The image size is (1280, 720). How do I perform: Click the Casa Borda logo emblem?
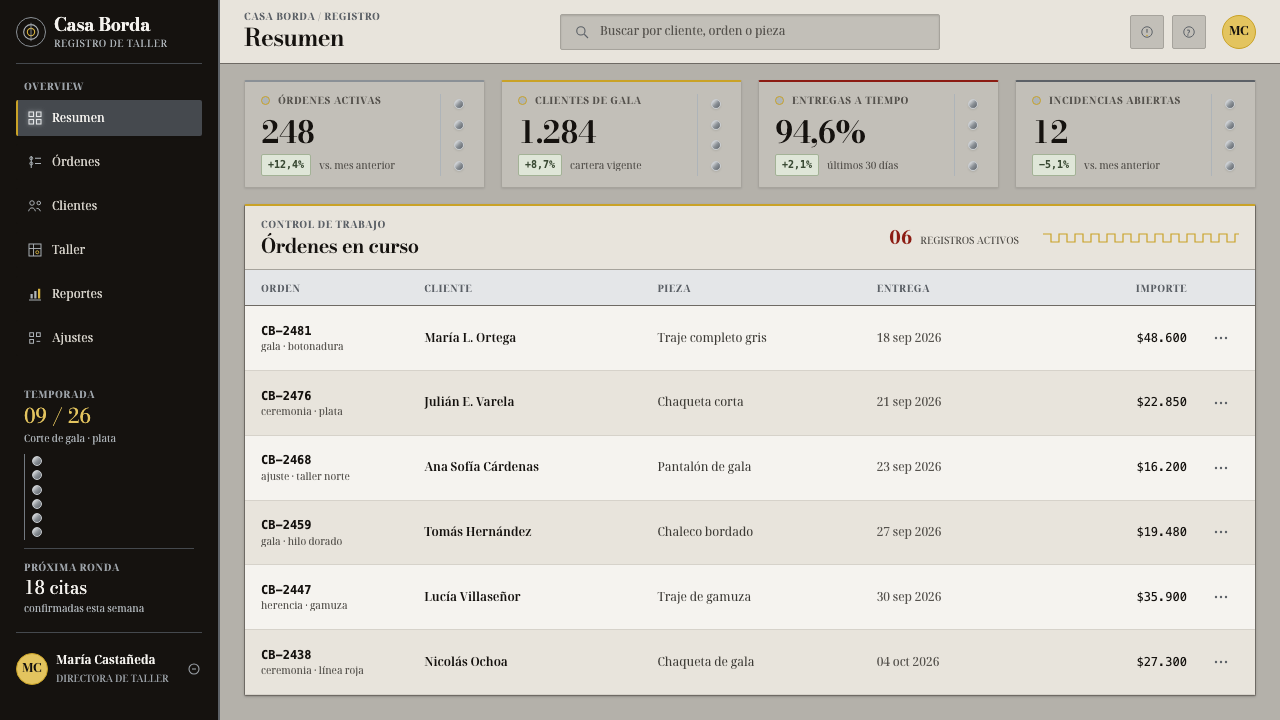click(x=31, y=32)
